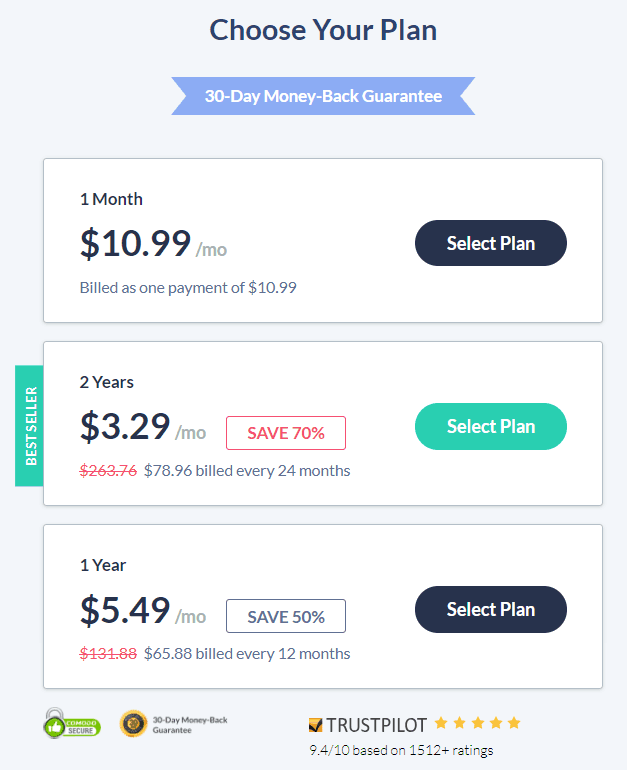Click the SAVE 50% badge

(286, 616)
